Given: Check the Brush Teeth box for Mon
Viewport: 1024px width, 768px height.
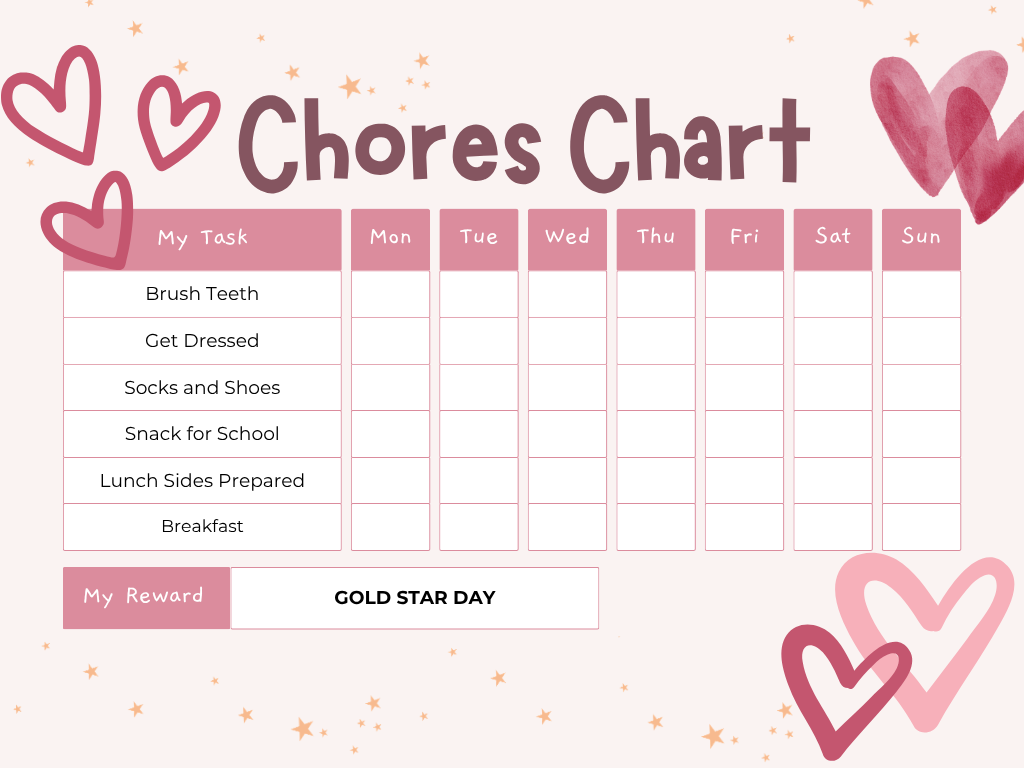Looking at the screenshot, I should point(390,294).
